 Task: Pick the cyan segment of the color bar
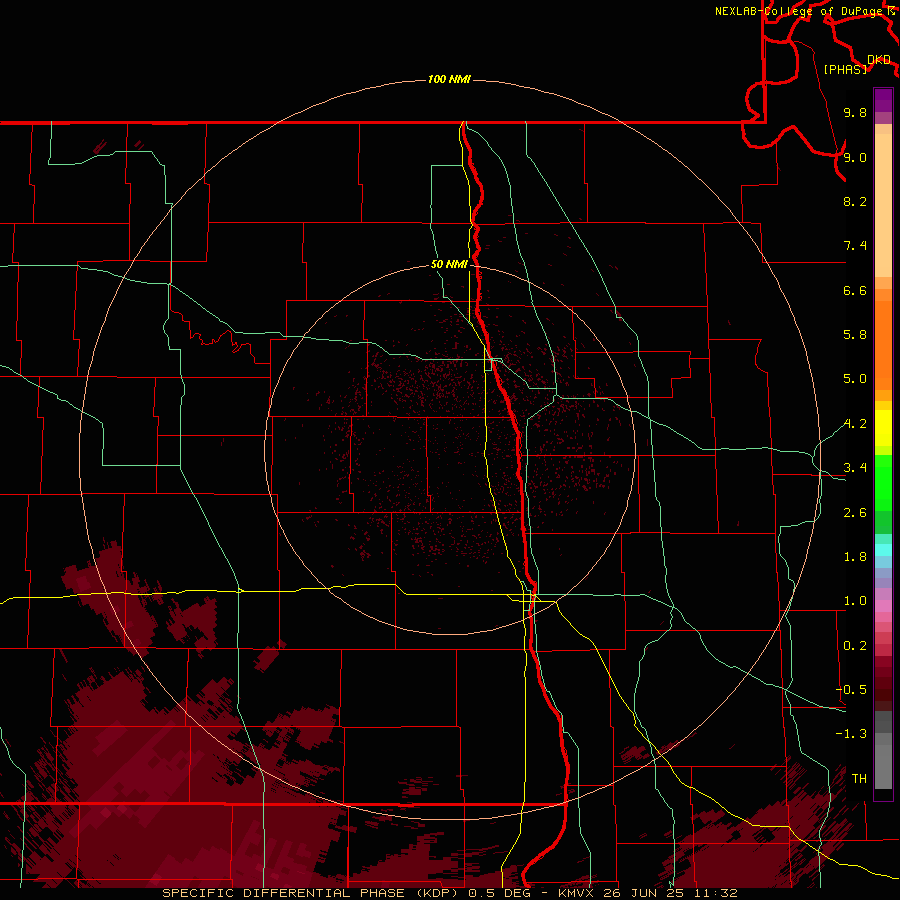click(883, 550)
